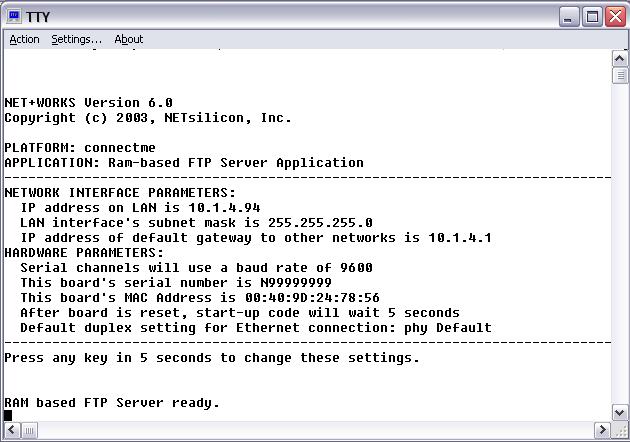Click the horizontal scrollbar thumb

point(28,432)
